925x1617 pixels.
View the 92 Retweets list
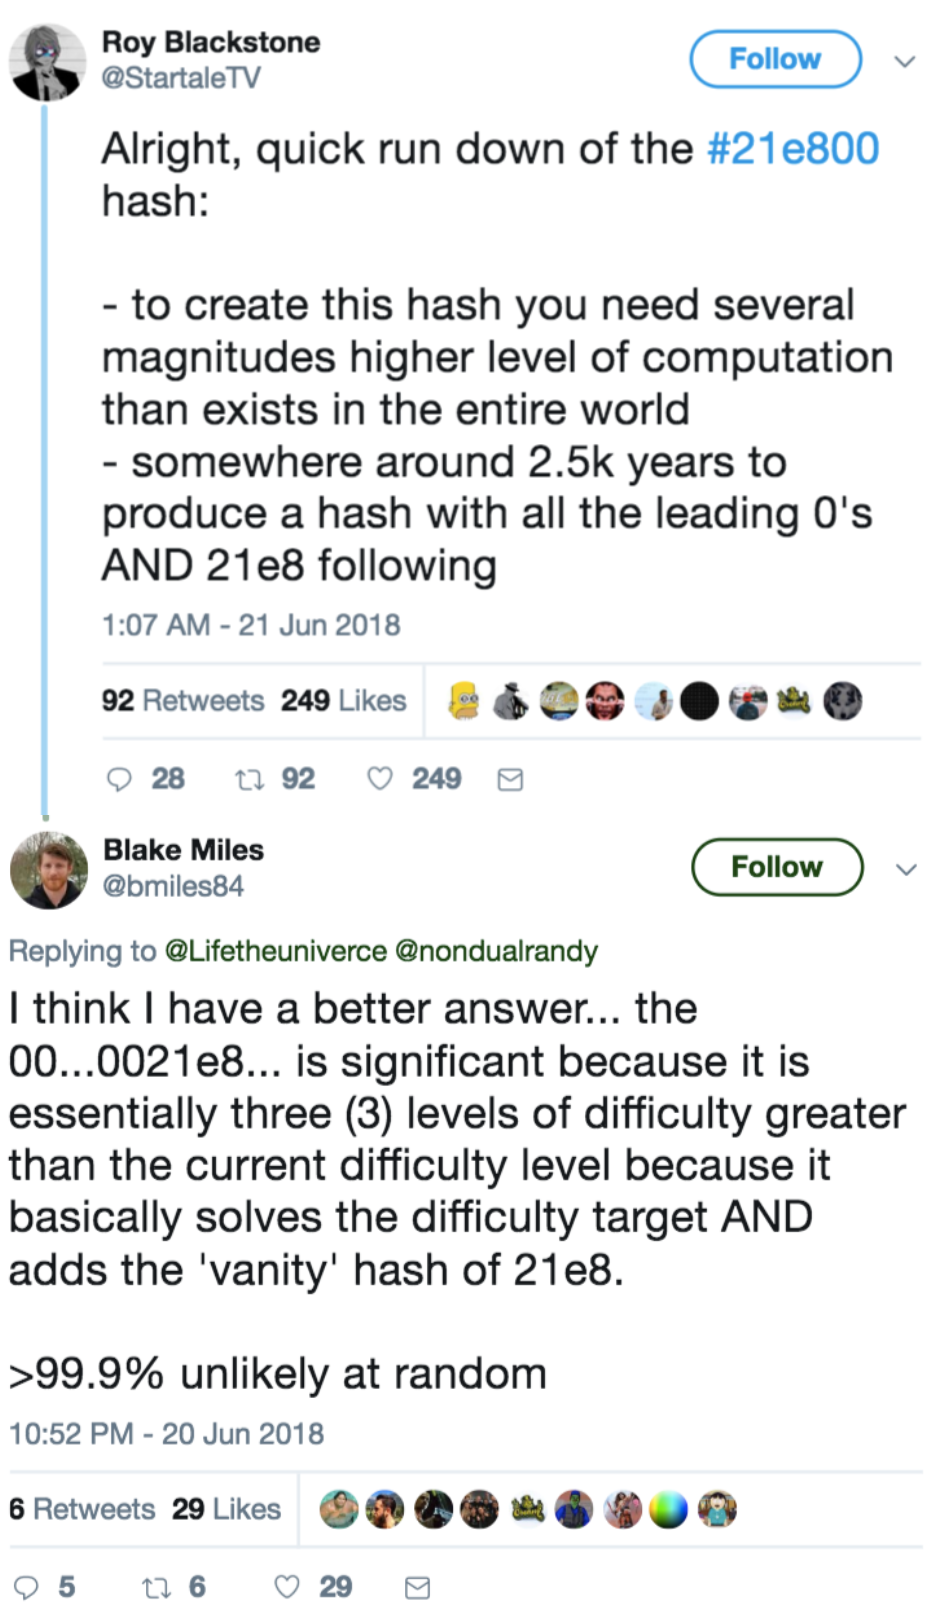pyautogui.click(x=182, y=701)
